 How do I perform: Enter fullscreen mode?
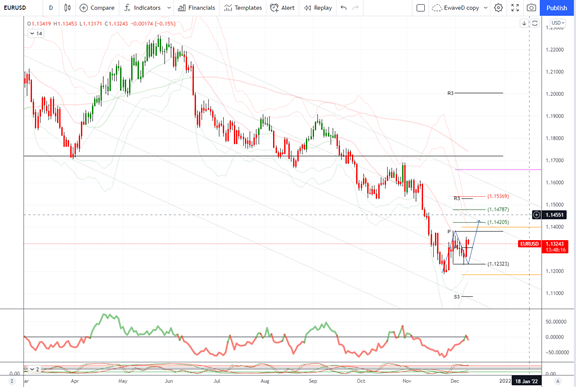[x=515, y=8]
